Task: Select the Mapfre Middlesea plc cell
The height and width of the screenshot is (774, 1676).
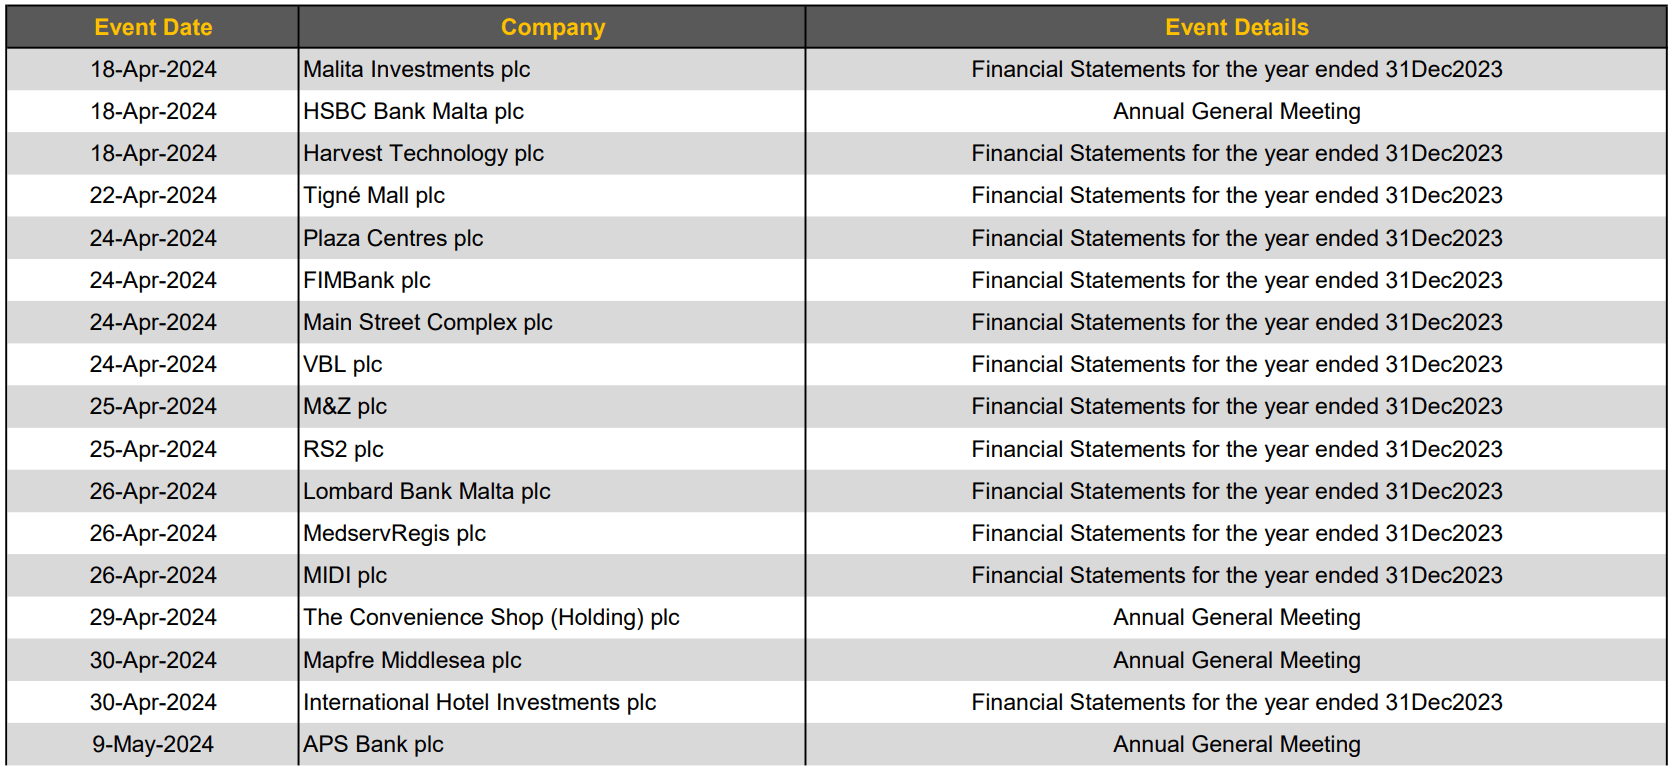Action: coord(552,661)
